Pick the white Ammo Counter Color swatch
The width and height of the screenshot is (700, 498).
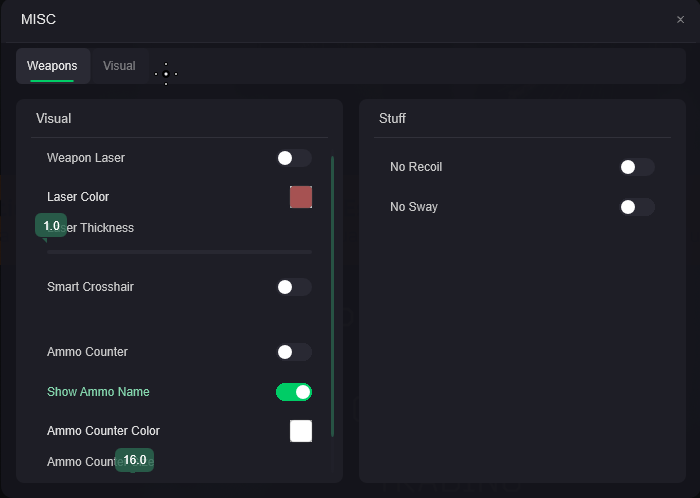pos(301,431)
